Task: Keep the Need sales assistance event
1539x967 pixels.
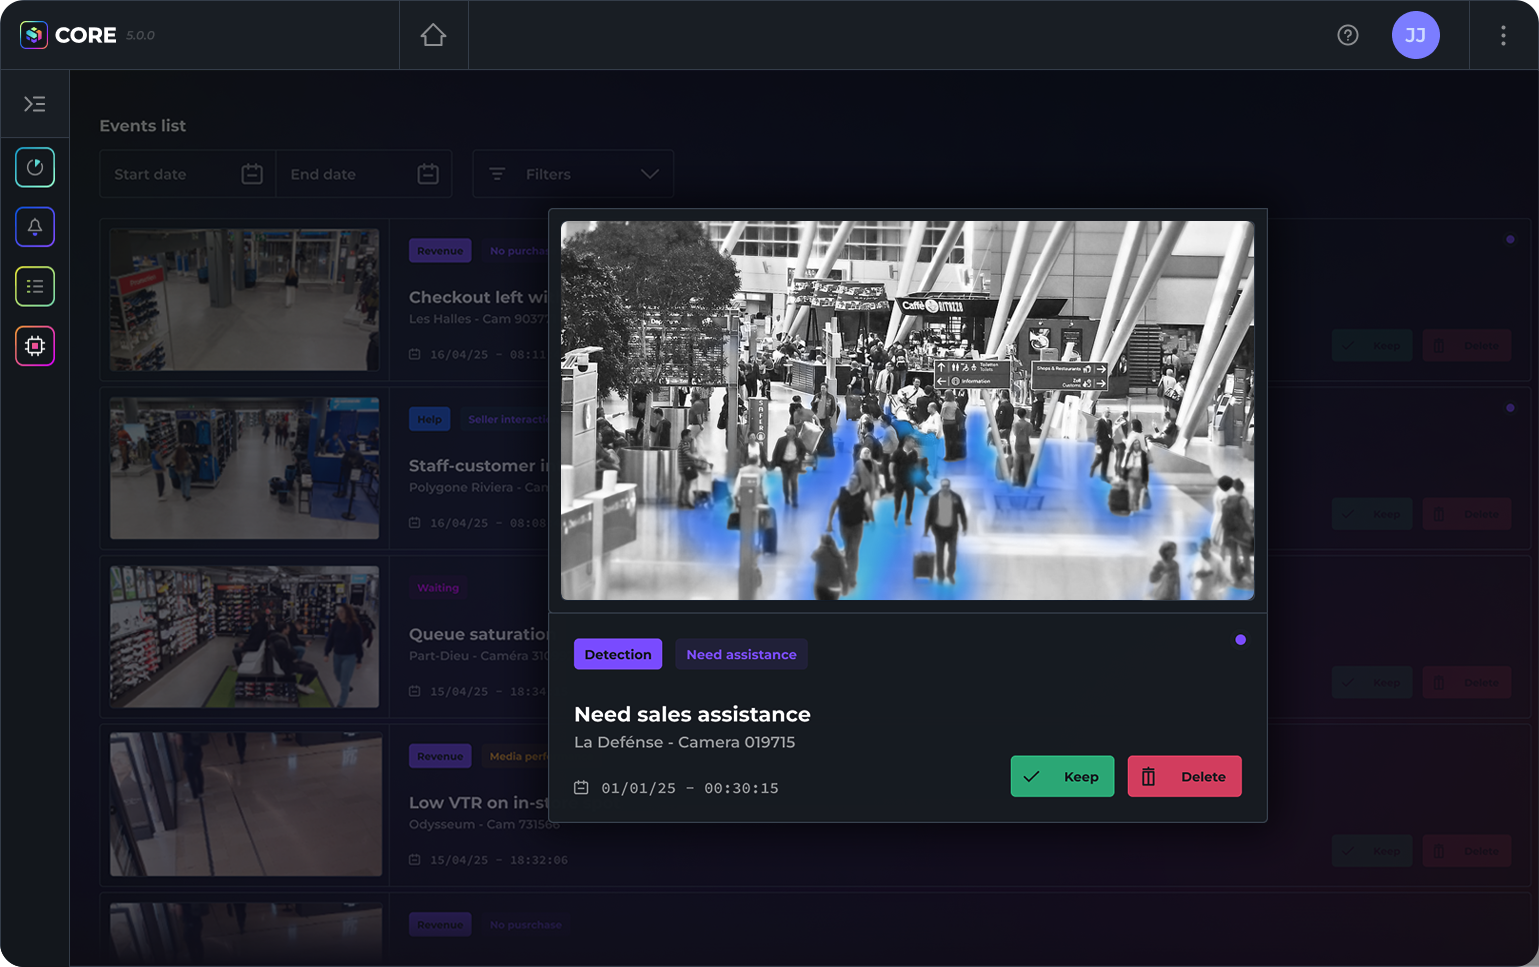Action: (x=1061, y=776)
